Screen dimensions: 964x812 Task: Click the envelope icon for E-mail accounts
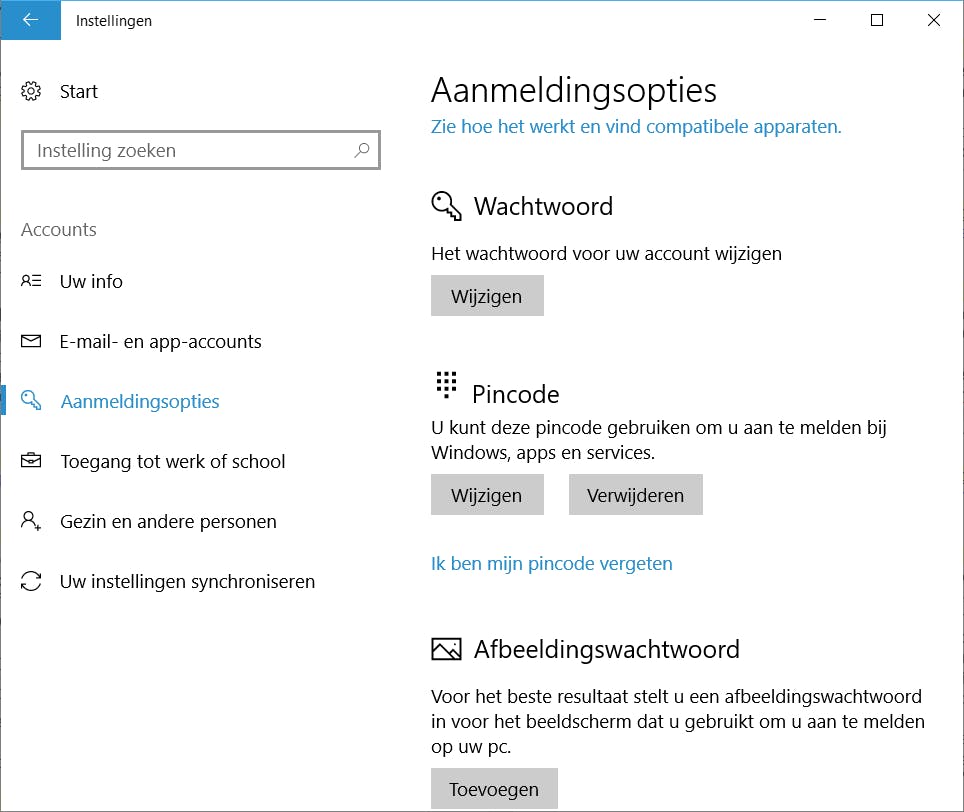pyautogui.click(x=31, y=341)
